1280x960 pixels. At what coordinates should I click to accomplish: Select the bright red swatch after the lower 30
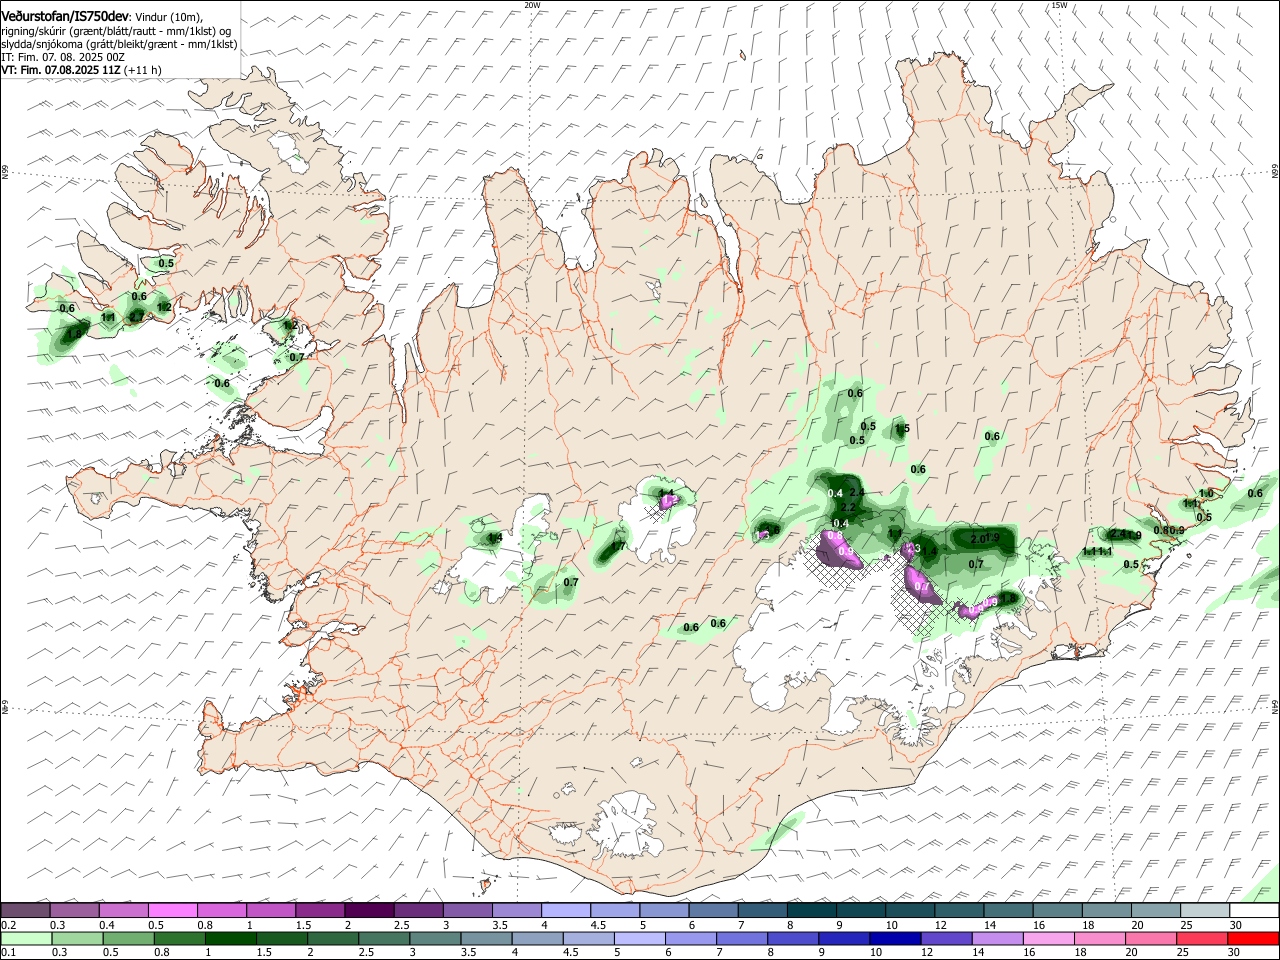click(x=1254, y=938)
